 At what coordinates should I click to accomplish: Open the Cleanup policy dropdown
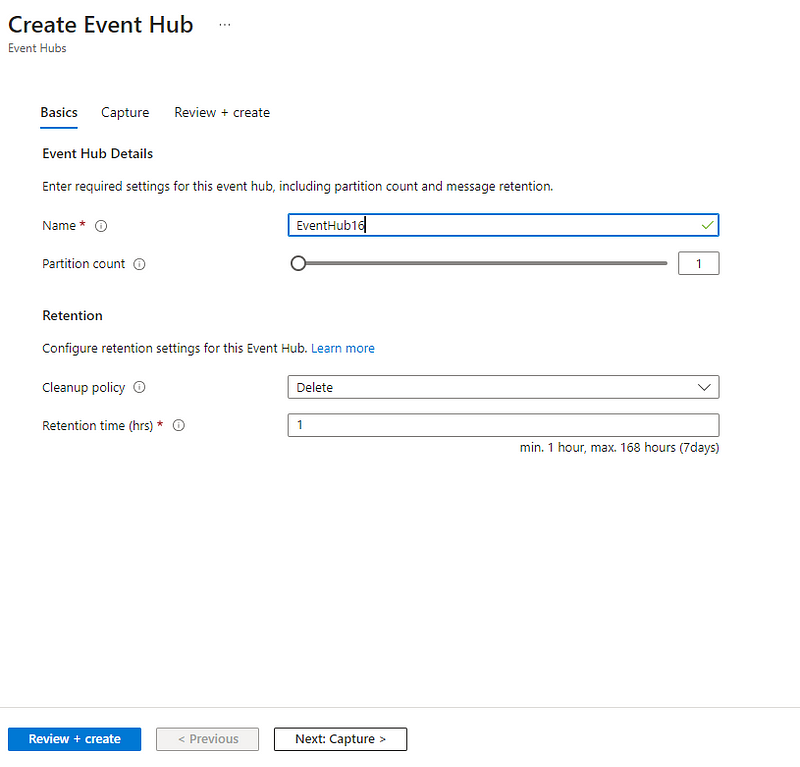503,387
